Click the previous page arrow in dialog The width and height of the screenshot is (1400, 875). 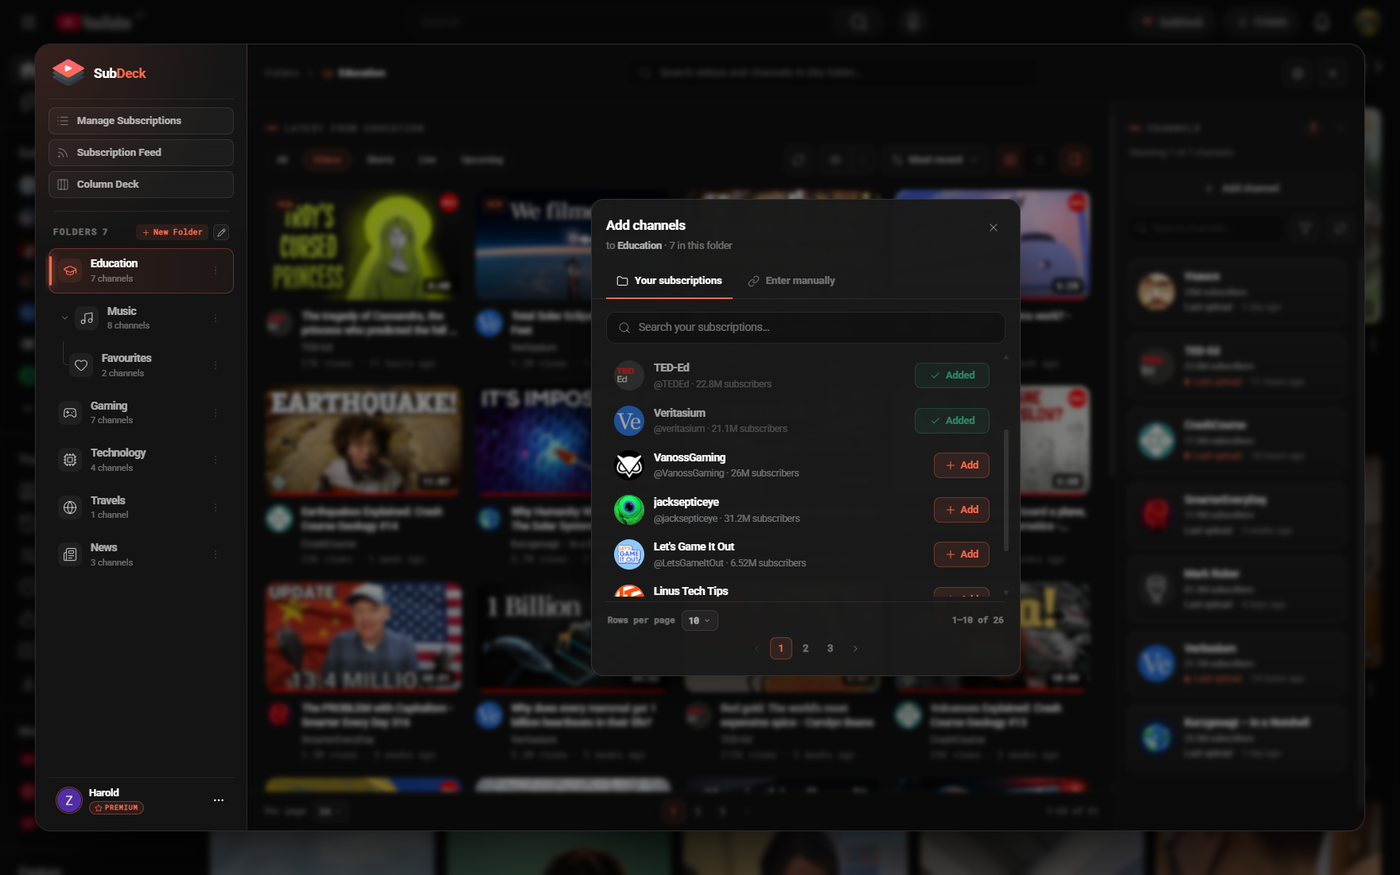(x=757, y=648)
